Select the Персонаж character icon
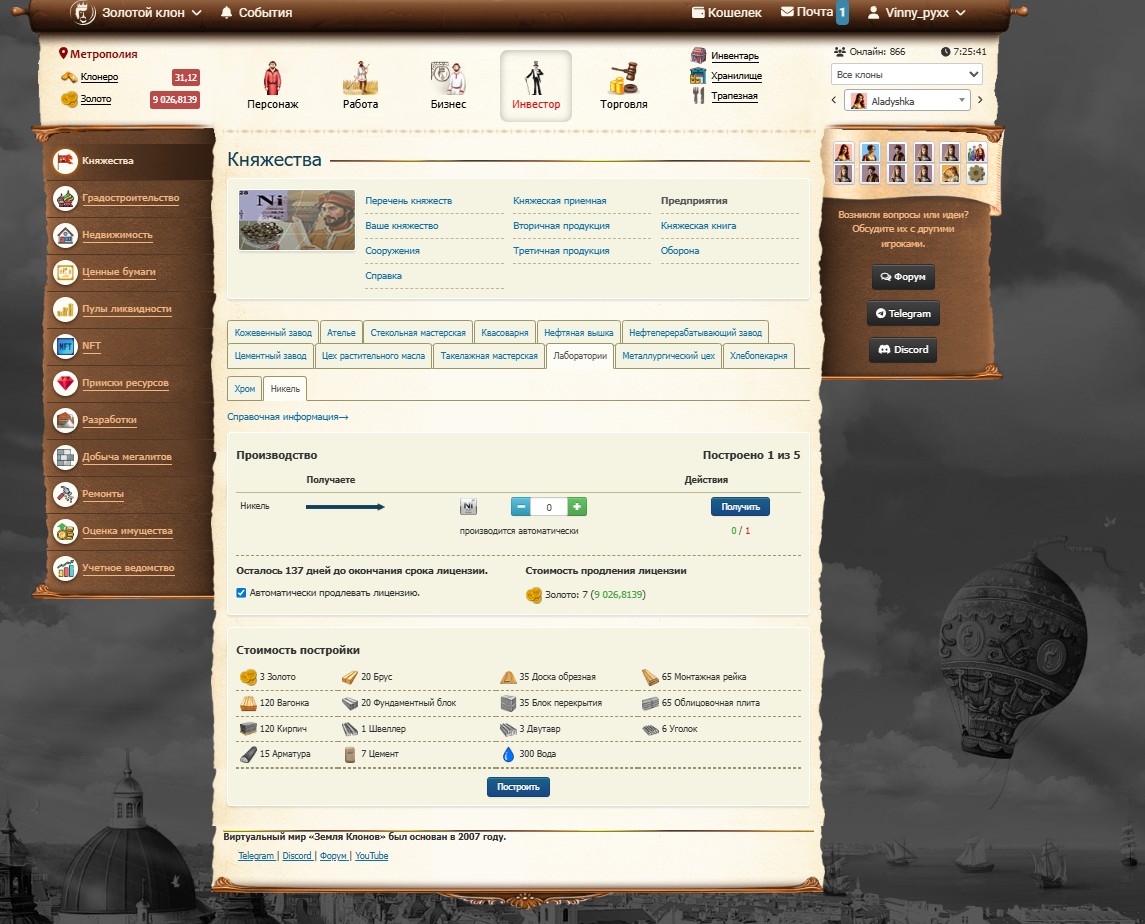Screen dimensions: 1145x924 tap(272, 80)
